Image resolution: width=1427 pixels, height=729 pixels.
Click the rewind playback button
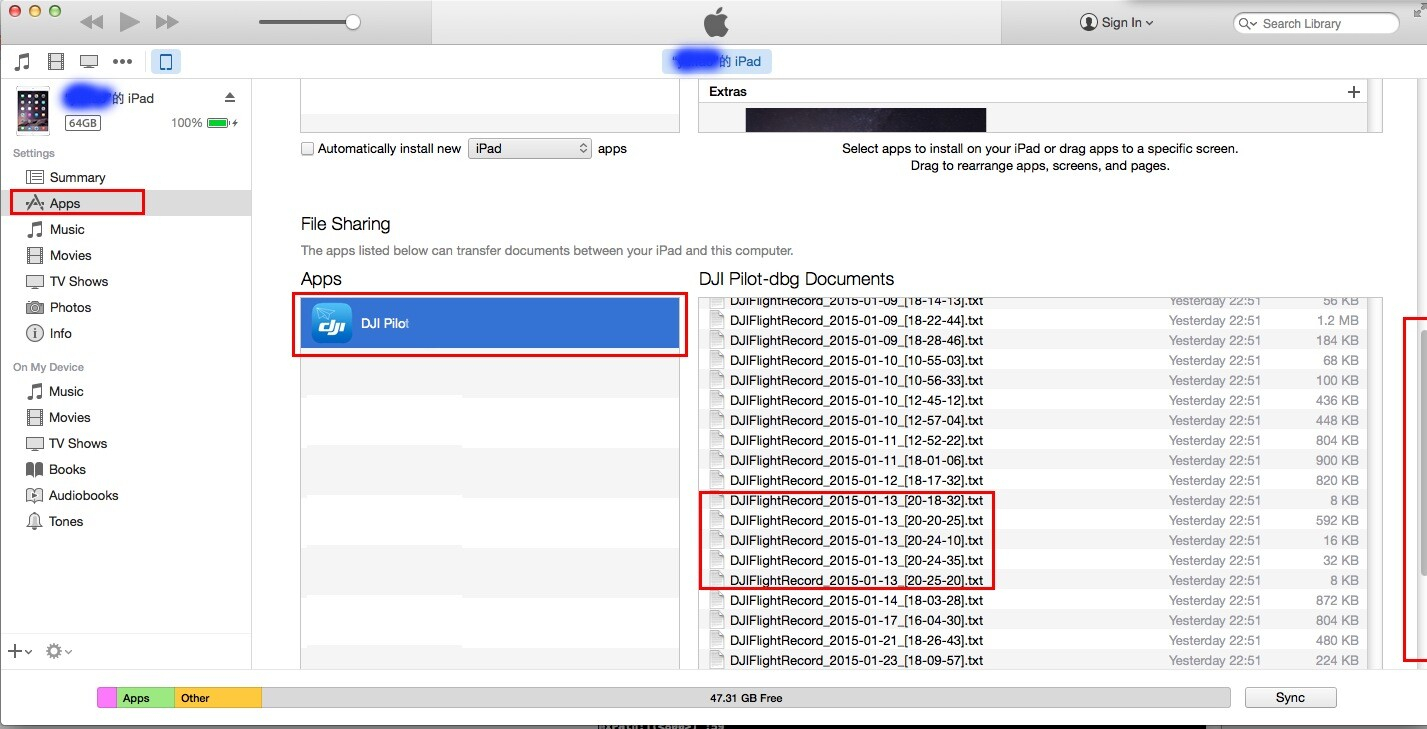[x=91, y=22]
